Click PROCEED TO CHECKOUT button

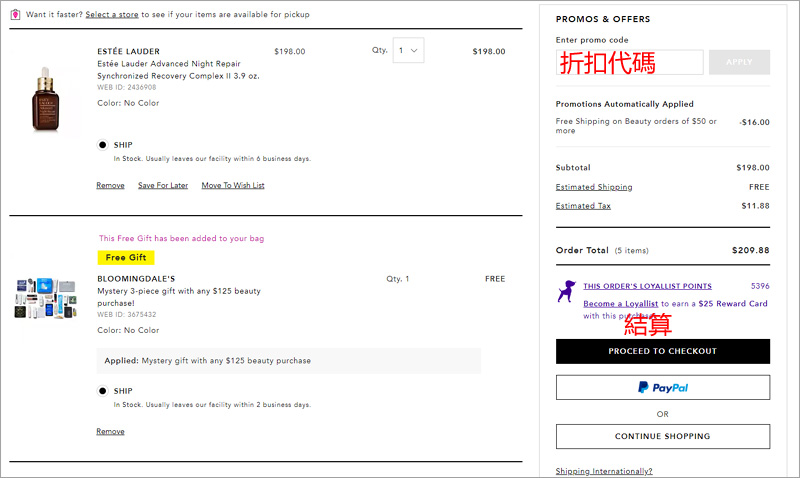663,351
